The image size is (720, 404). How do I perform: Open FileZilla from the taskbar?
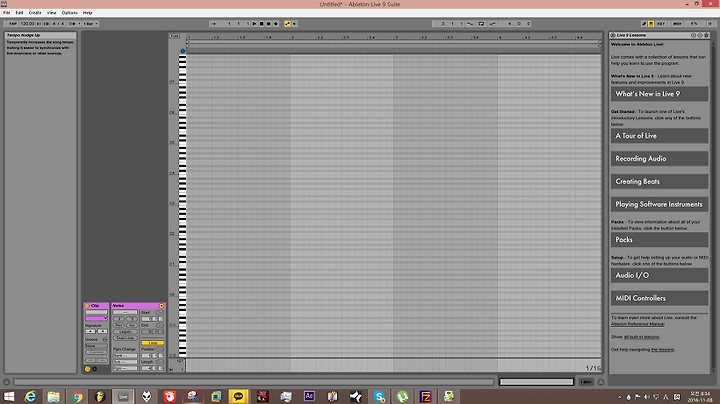(x=426, y=397)
